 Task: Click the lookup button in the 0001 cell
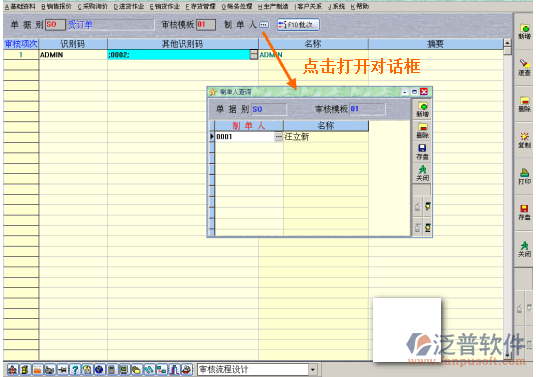[x=278, y=137]
